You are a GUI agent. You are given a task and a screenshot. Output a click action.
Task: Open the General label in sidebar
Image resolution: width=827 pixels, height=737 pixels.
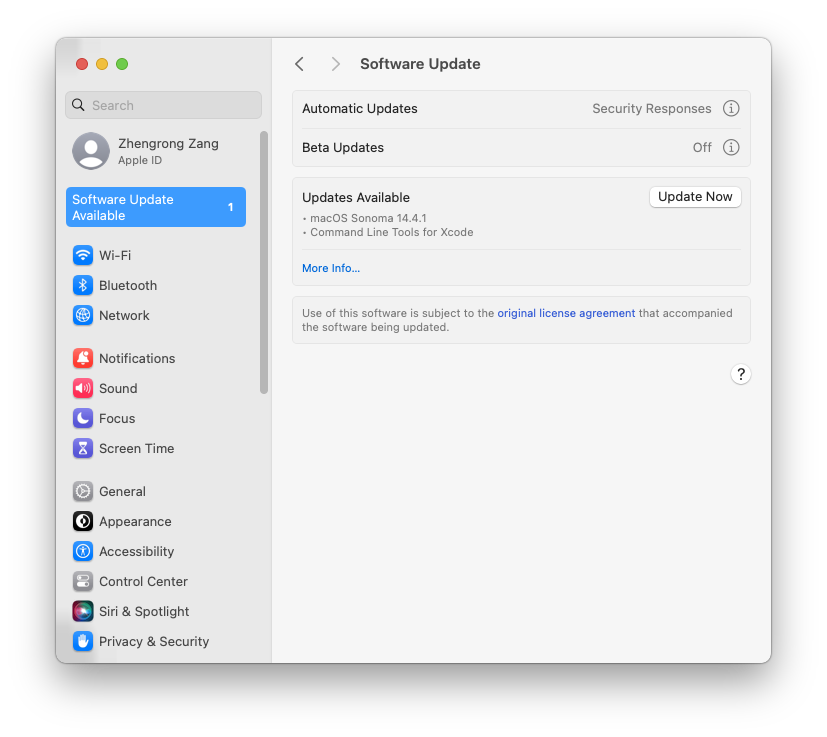click(122, 491)
